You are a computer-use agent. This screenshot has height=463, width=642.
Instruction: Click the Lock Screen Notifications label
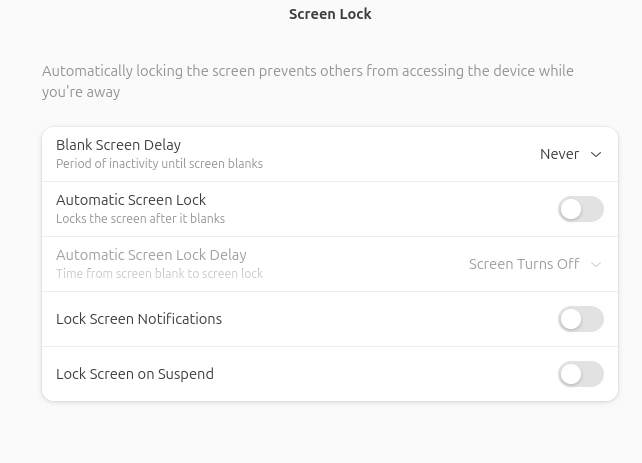(x=139, y=319)
